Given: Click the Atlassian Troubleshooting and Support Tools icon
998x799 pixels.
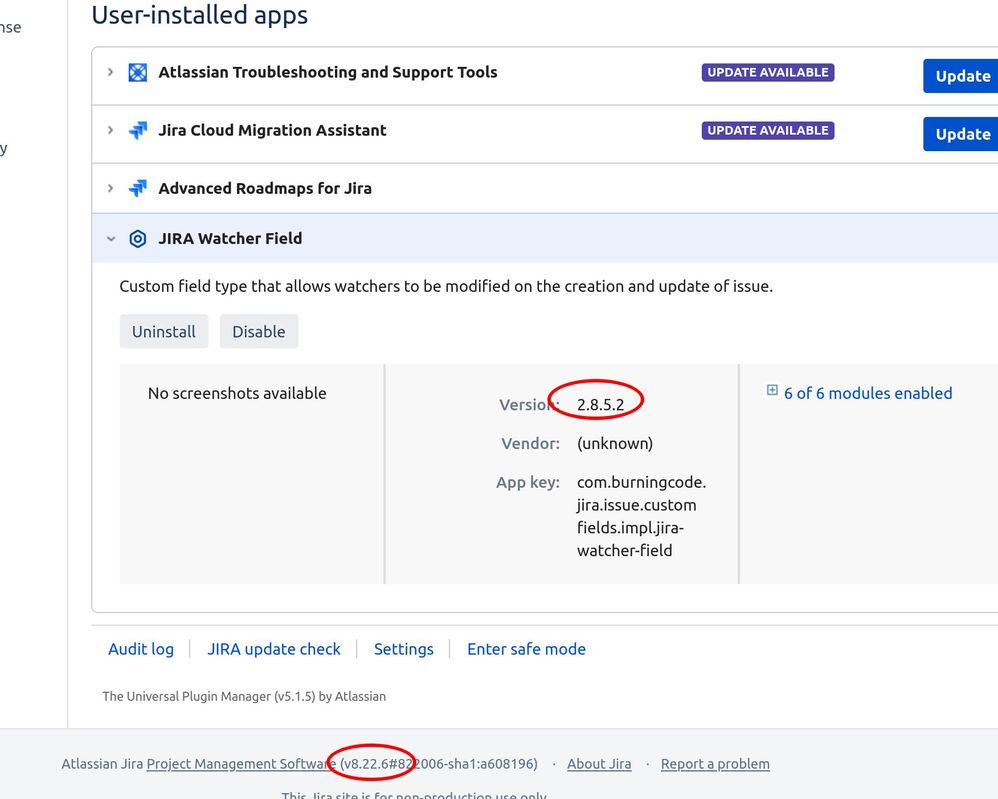Looking at the screenshot, I should [137, 73].
